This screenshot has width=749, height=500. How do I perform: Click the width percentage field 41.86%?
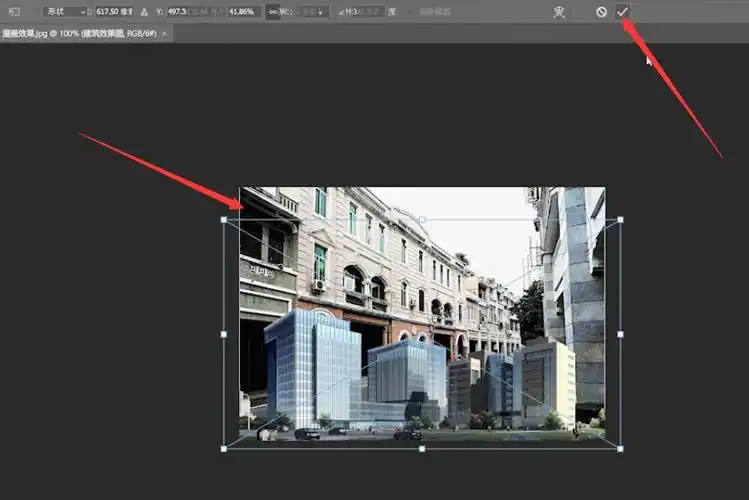pyautogui.click(x=243, y=11)
